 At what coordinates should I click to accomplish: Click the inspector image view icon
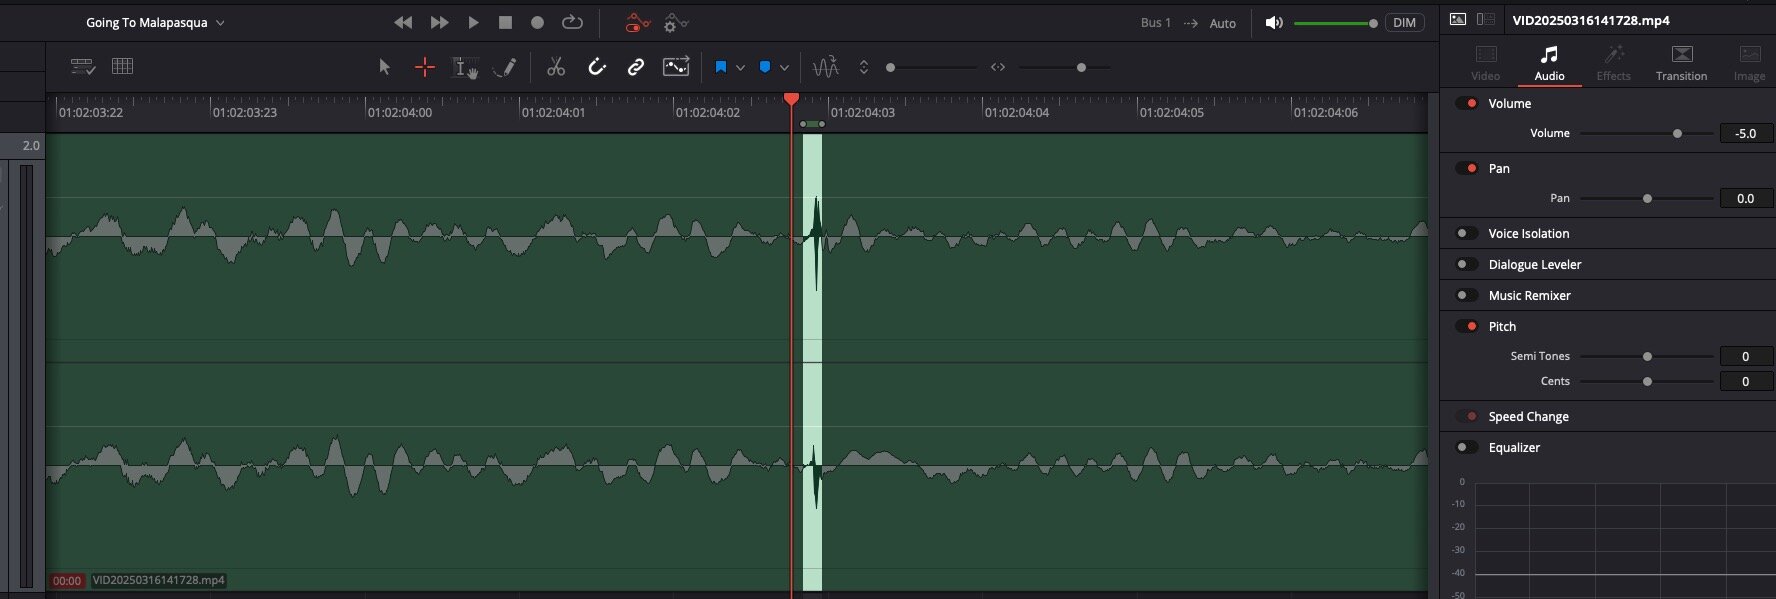tap(1458, 19)
